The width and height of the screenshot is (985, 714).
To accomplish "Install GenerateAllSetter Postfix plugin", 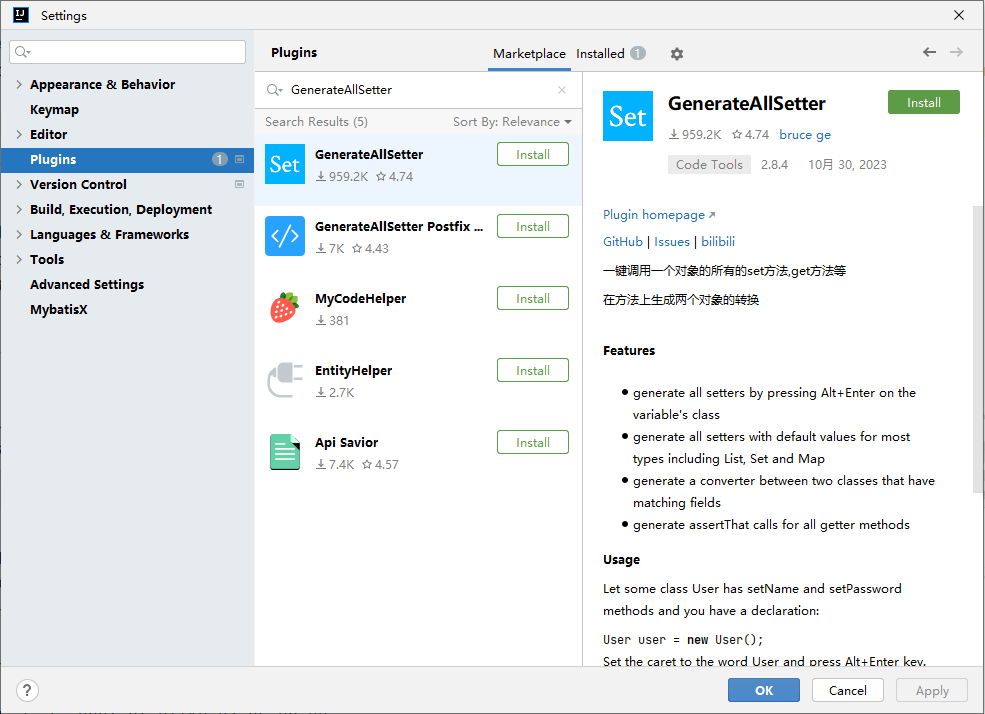I will 533,227.
